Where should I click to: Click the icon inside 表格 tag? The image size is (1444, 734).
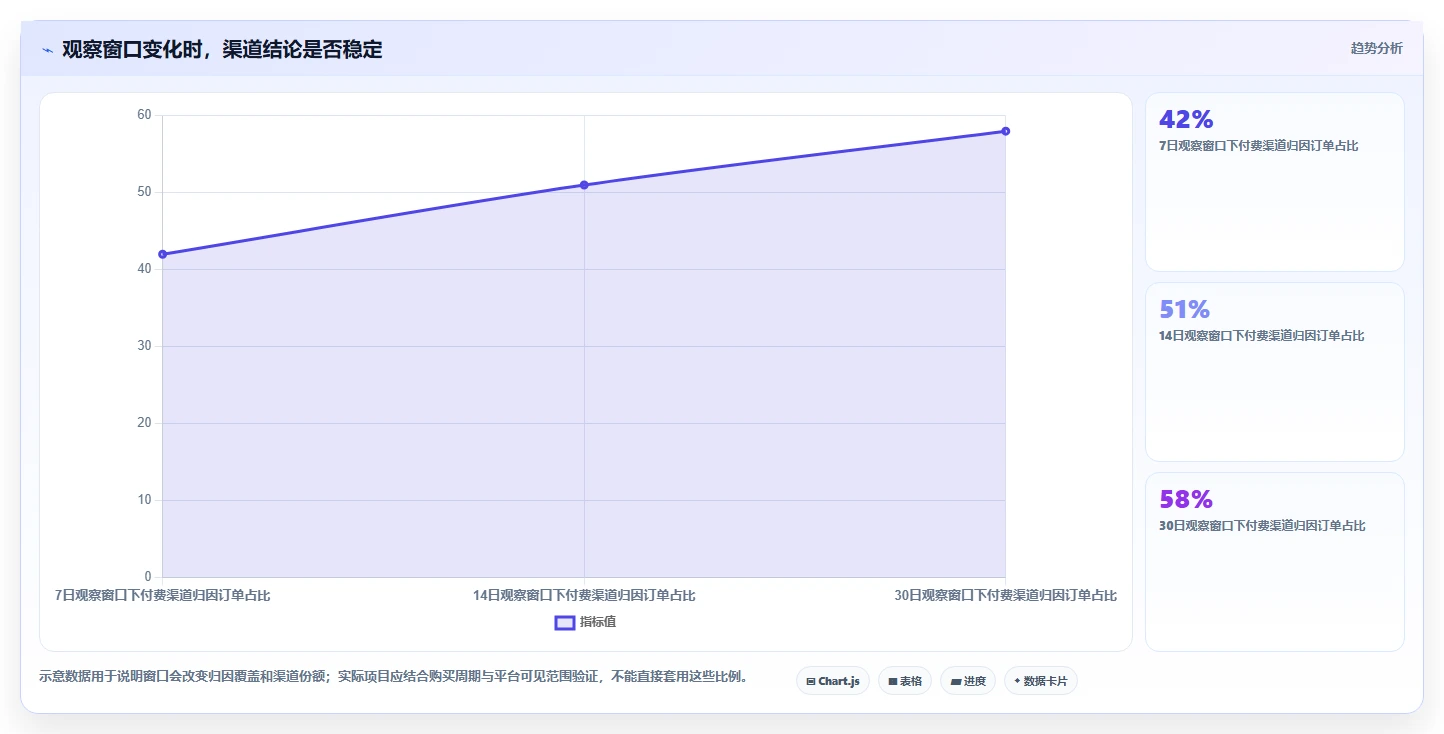892,682
